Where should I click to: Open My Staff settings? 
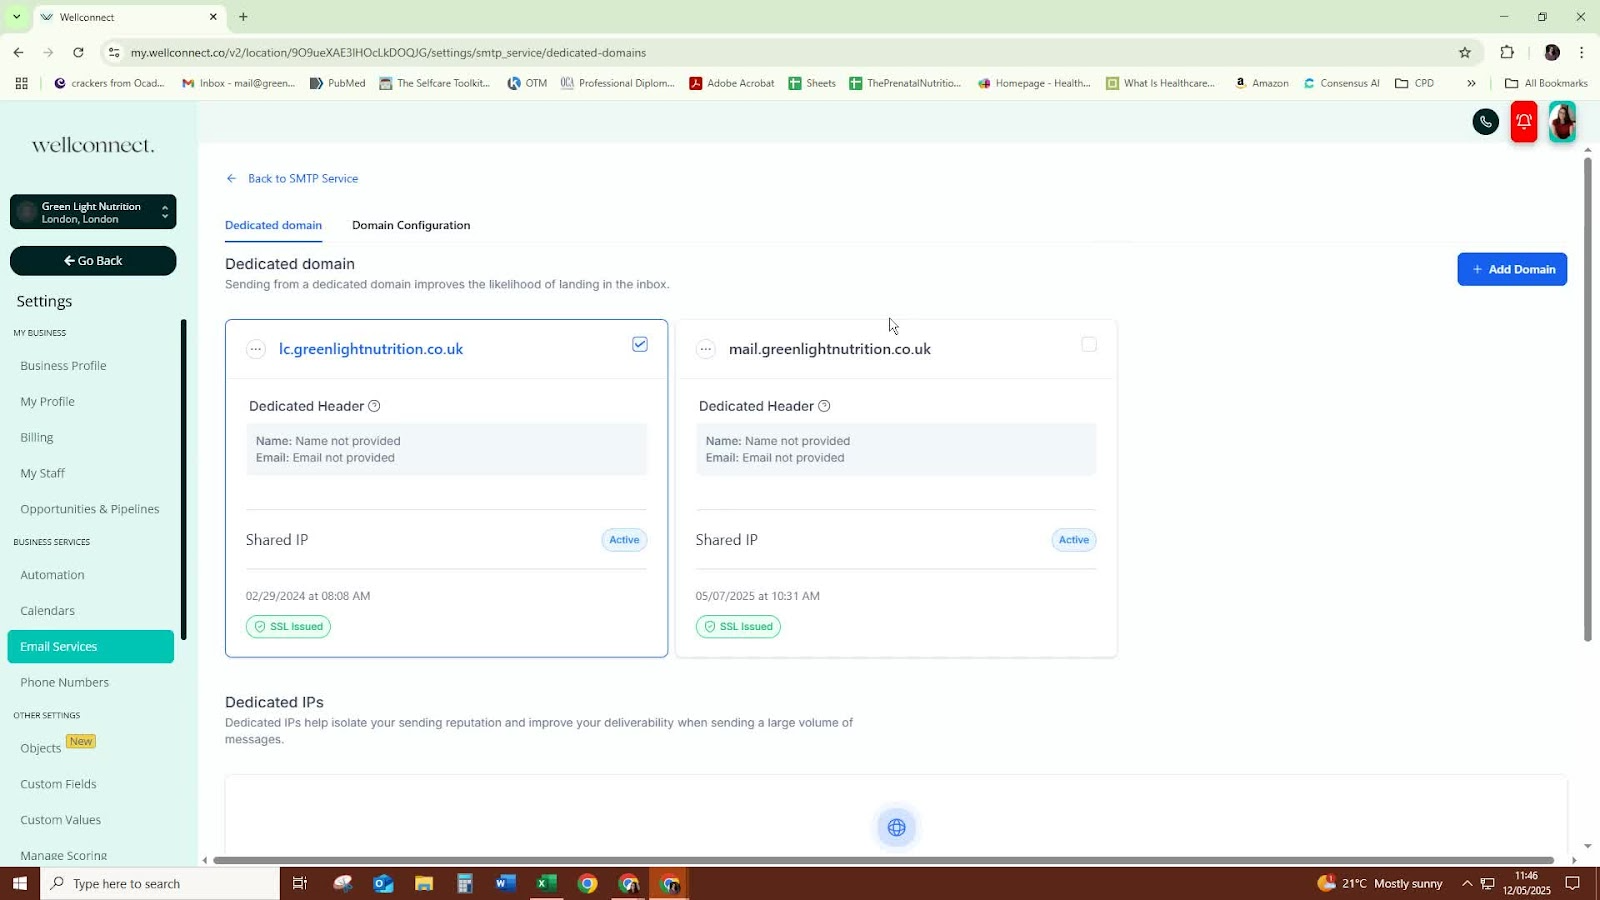[x=43, y=473]
